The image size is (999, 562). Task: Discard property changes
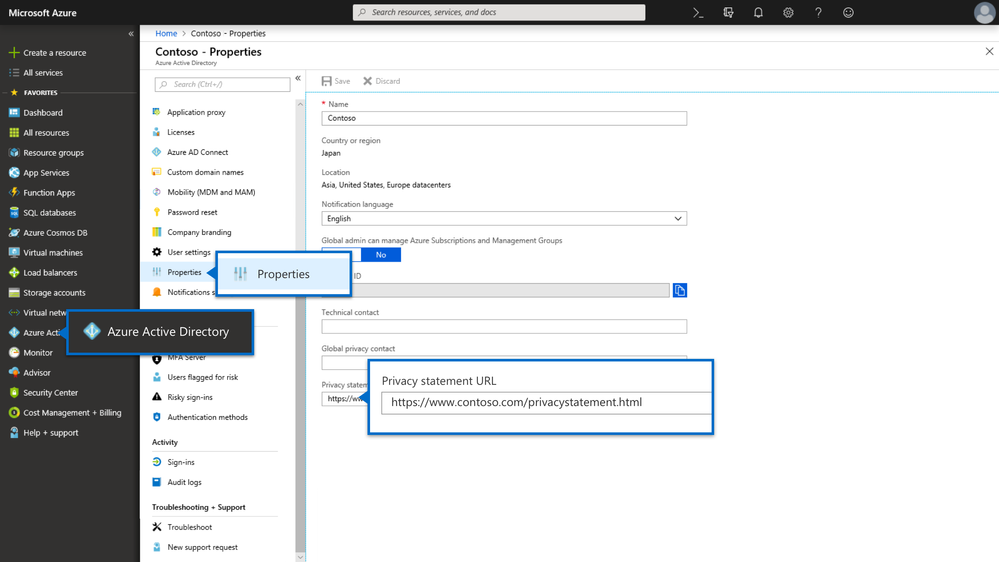click(x=382, y=81)
